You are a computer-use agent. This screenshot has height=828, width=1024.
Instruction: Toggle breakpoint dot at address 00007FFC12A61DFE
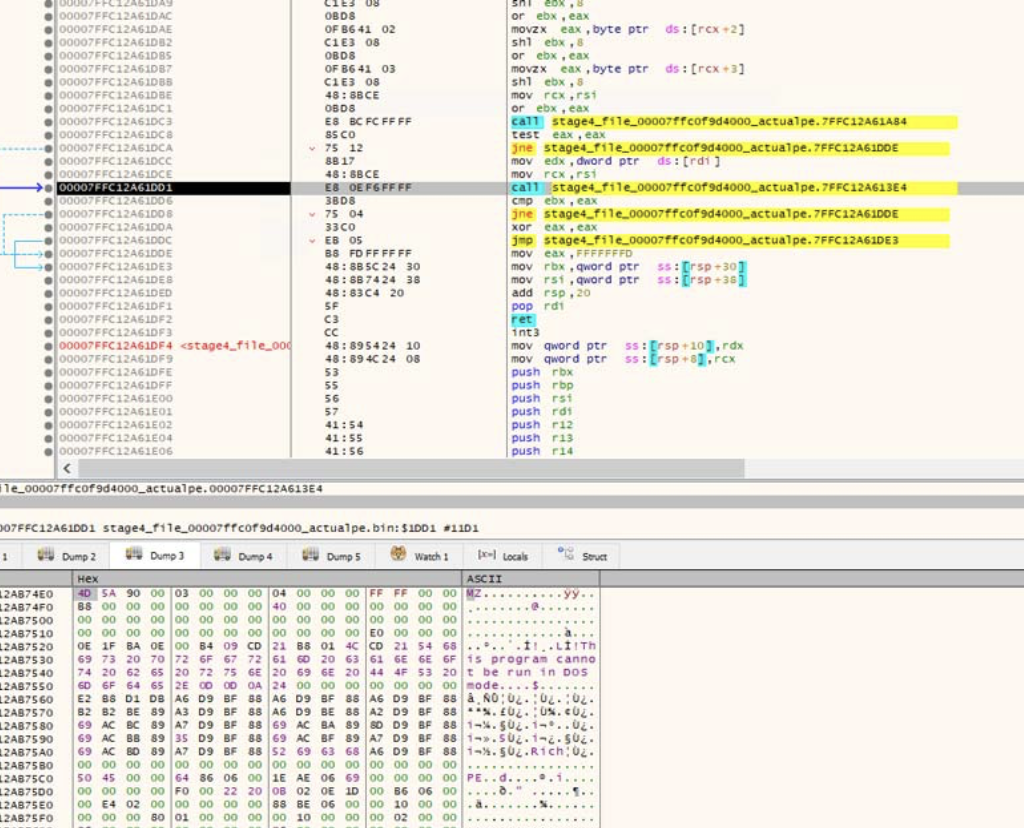48,372
